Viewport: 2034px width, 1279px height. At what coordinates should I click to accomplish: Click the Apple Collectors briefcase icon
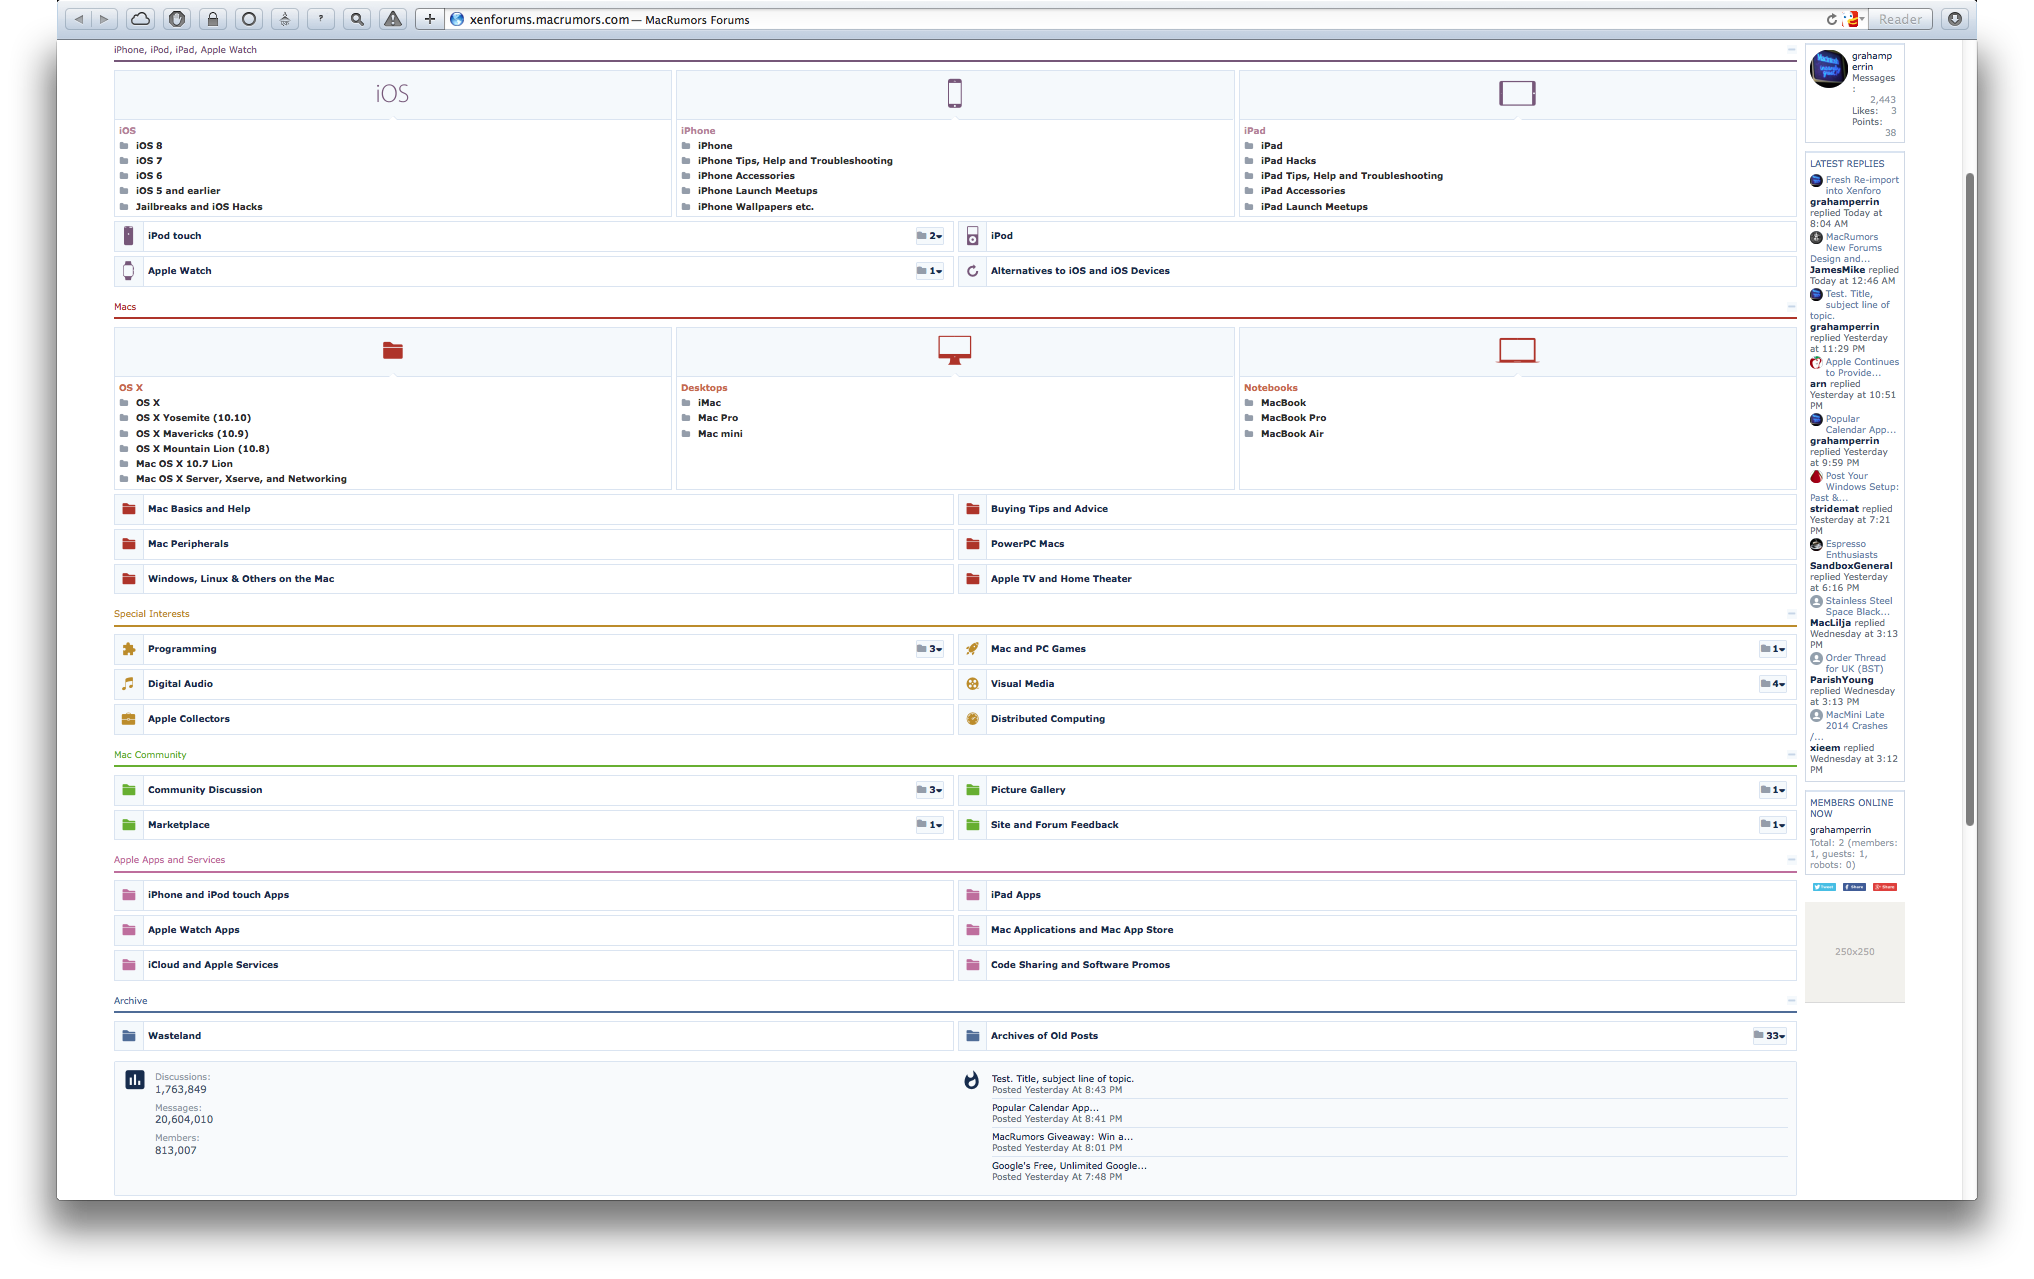(x=128, y=719)
